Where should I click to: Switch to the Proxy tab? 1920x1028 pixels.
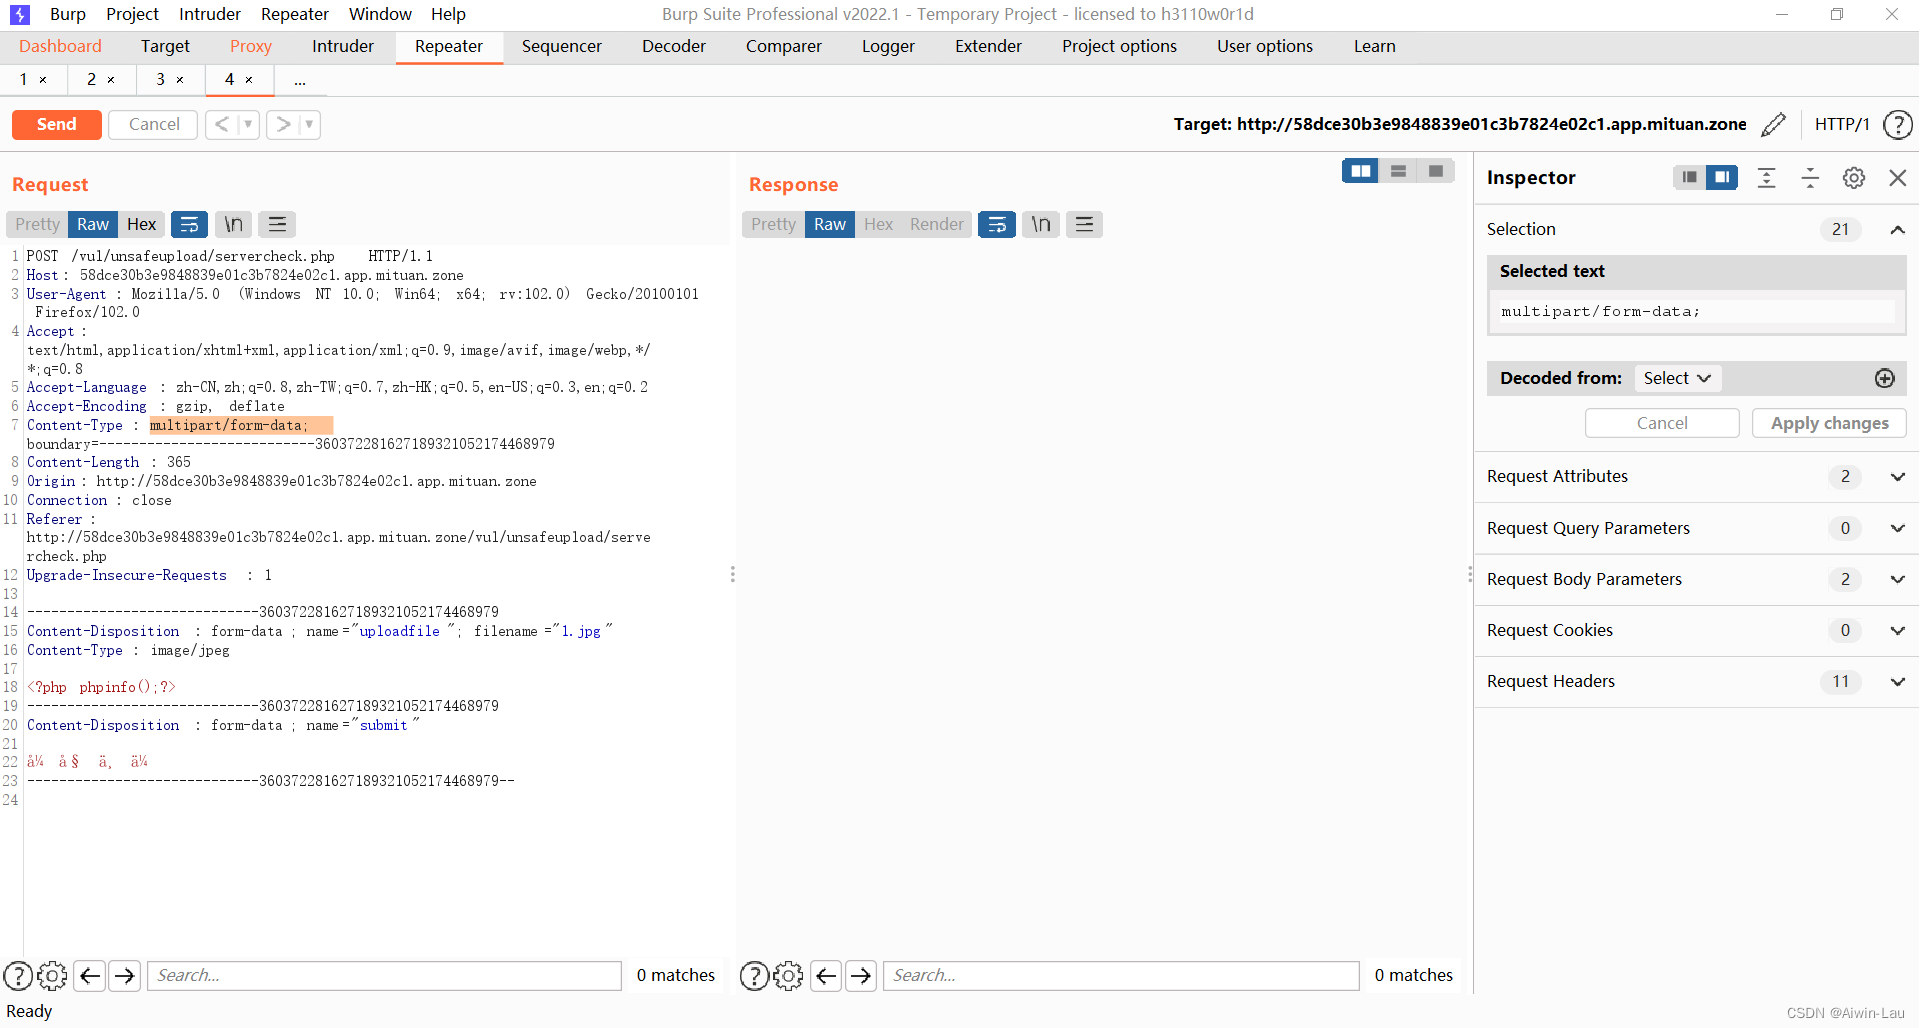(x=251, y=46)
